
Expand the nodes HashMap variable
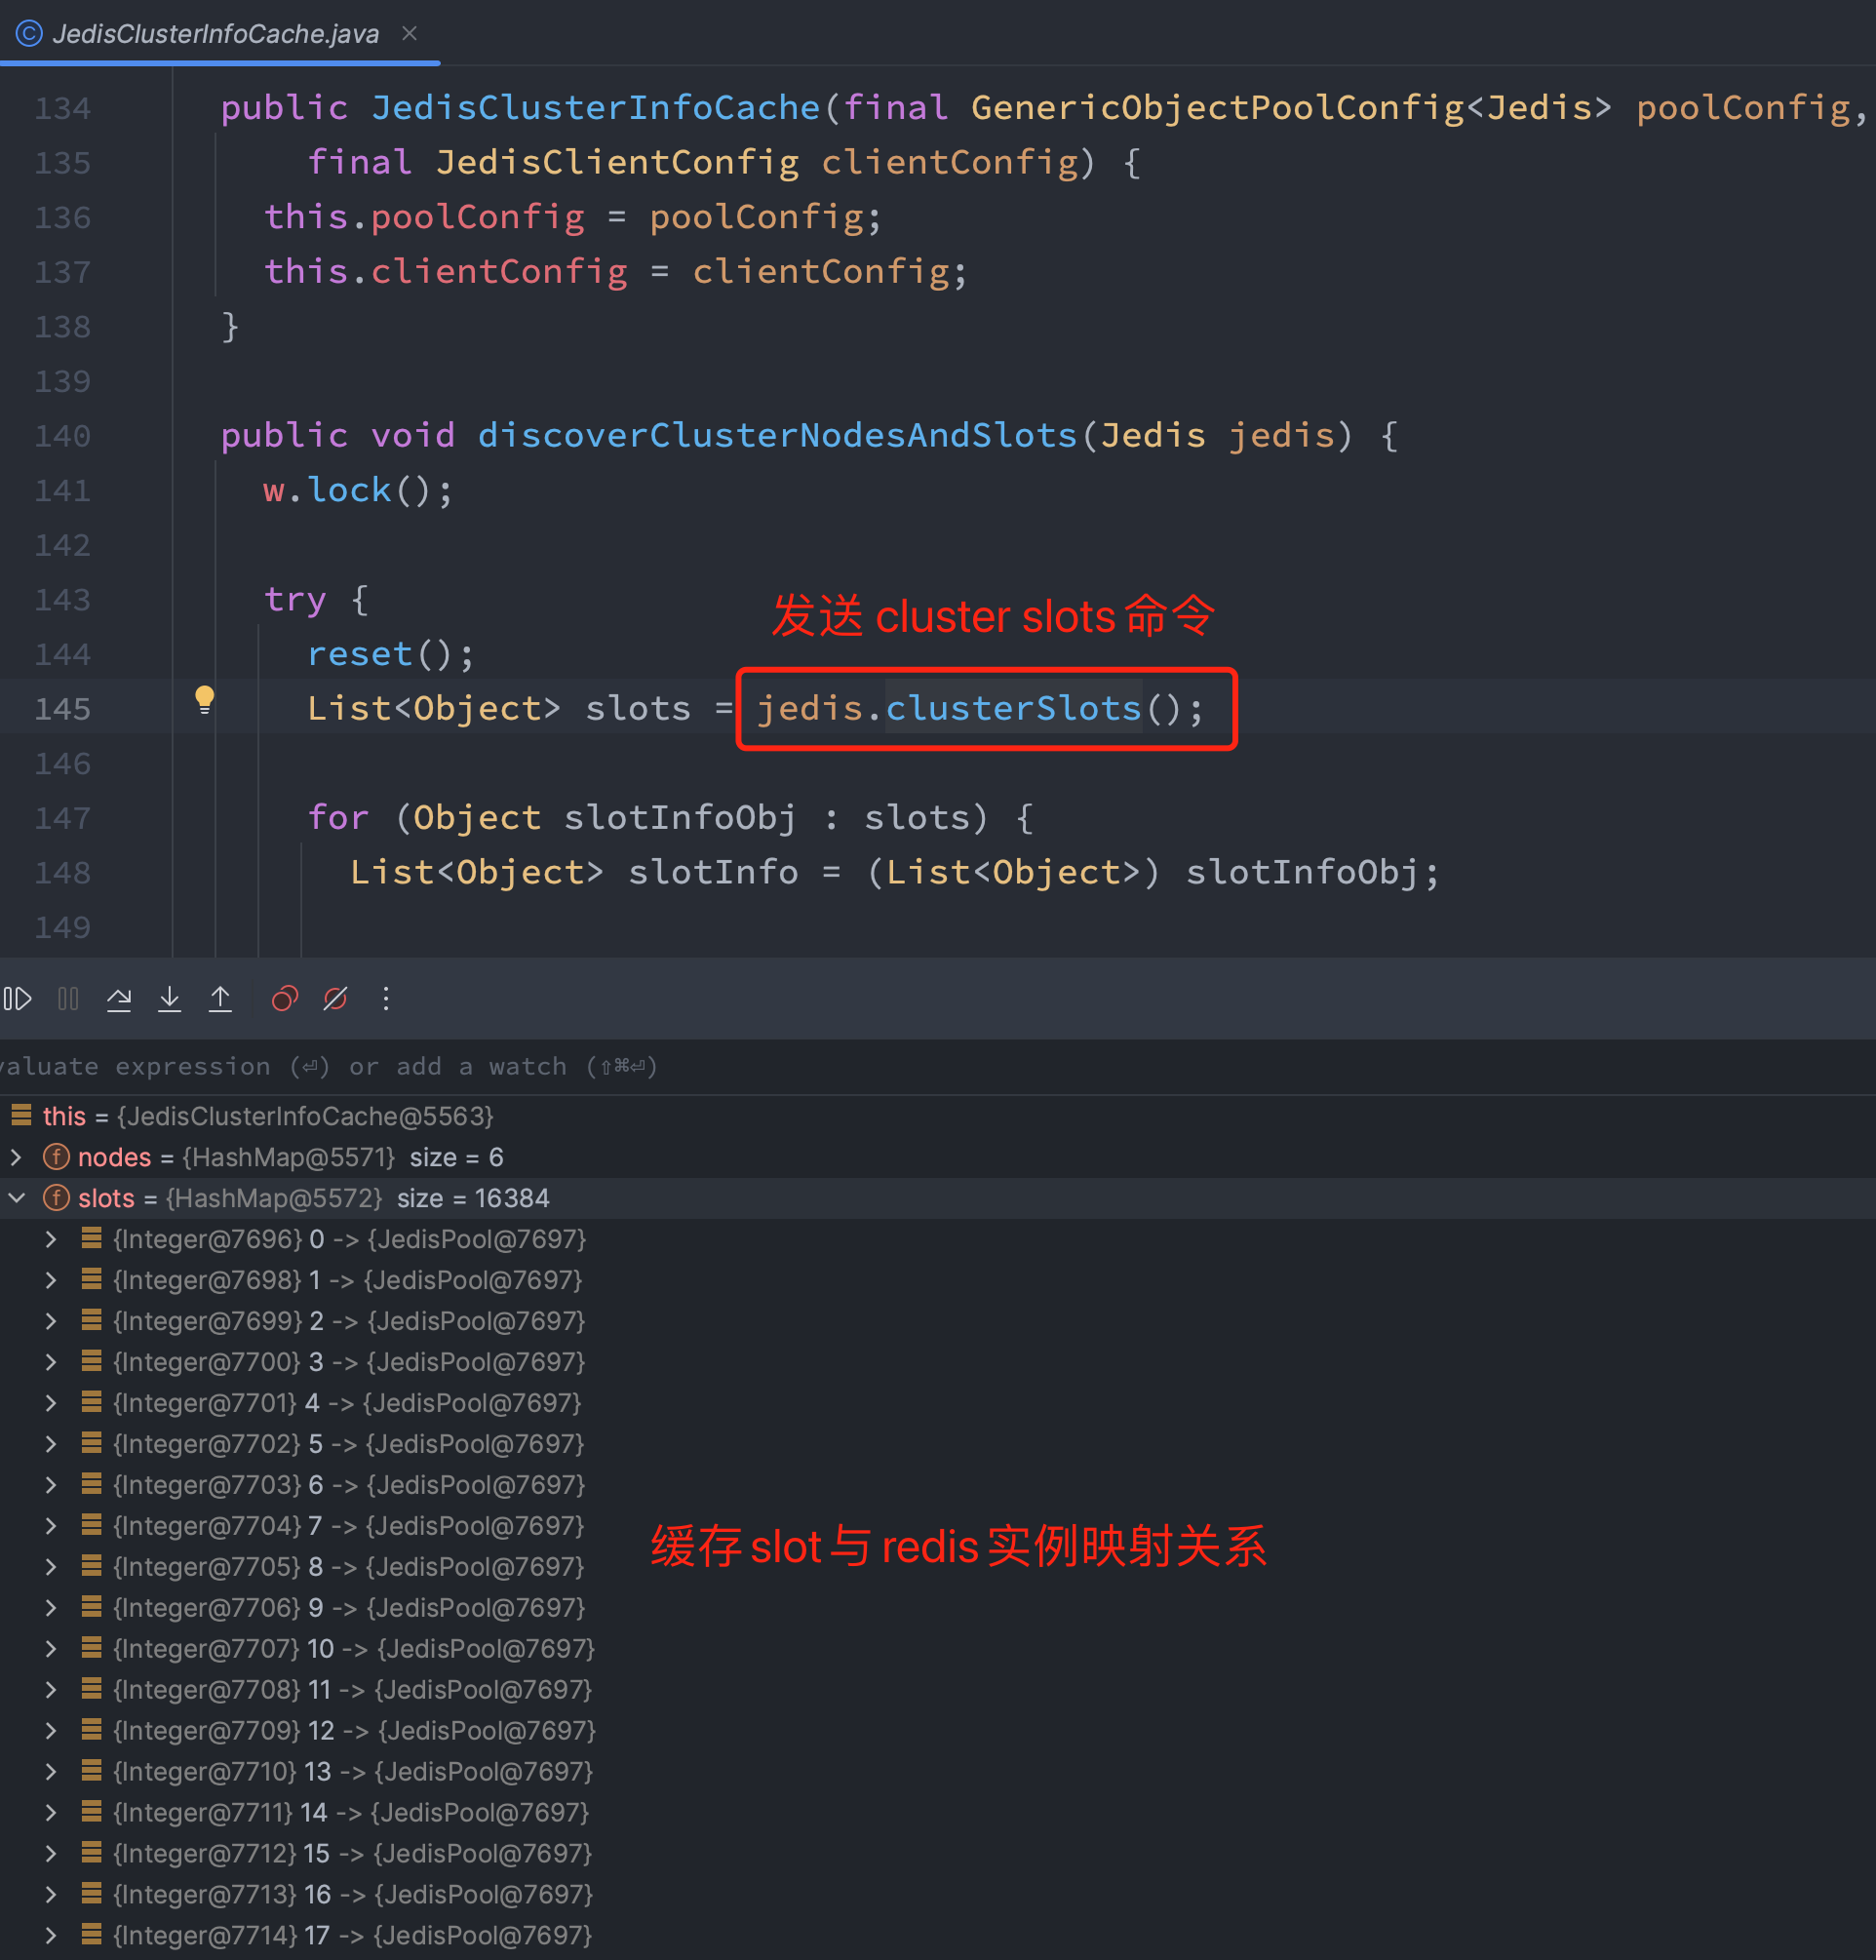pyautogui.click(x=16, y=1157)
